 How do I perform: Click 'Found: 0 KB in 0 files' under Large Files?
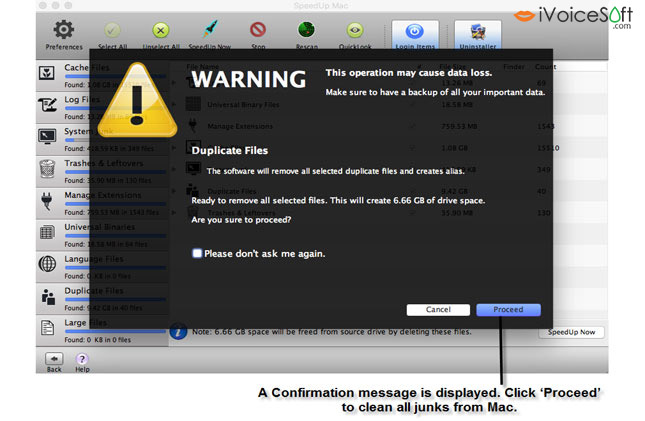(97, 340)
